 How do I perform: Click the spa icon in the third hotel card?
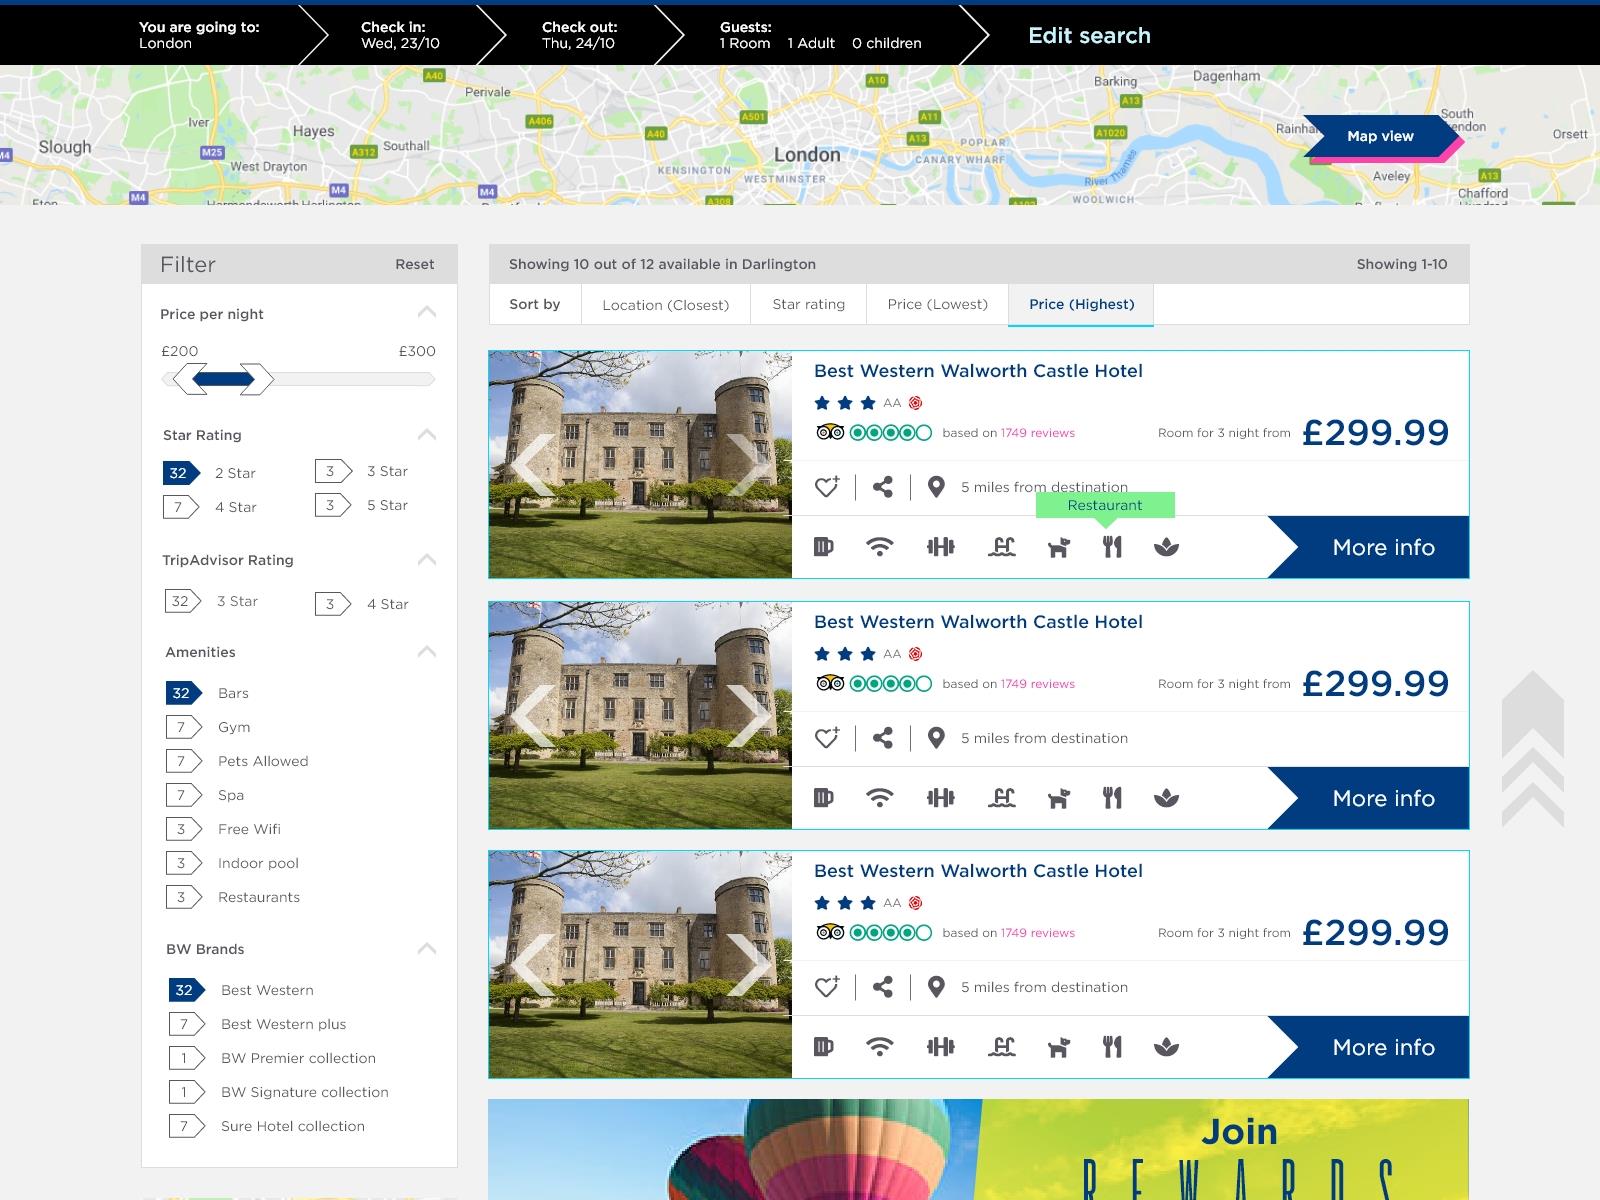pos(1166,1047)
